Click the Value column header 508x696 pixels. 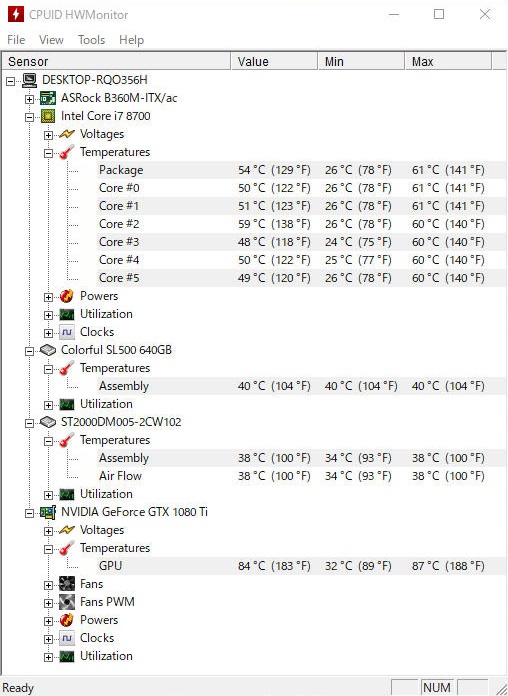(x=274, y=61)
